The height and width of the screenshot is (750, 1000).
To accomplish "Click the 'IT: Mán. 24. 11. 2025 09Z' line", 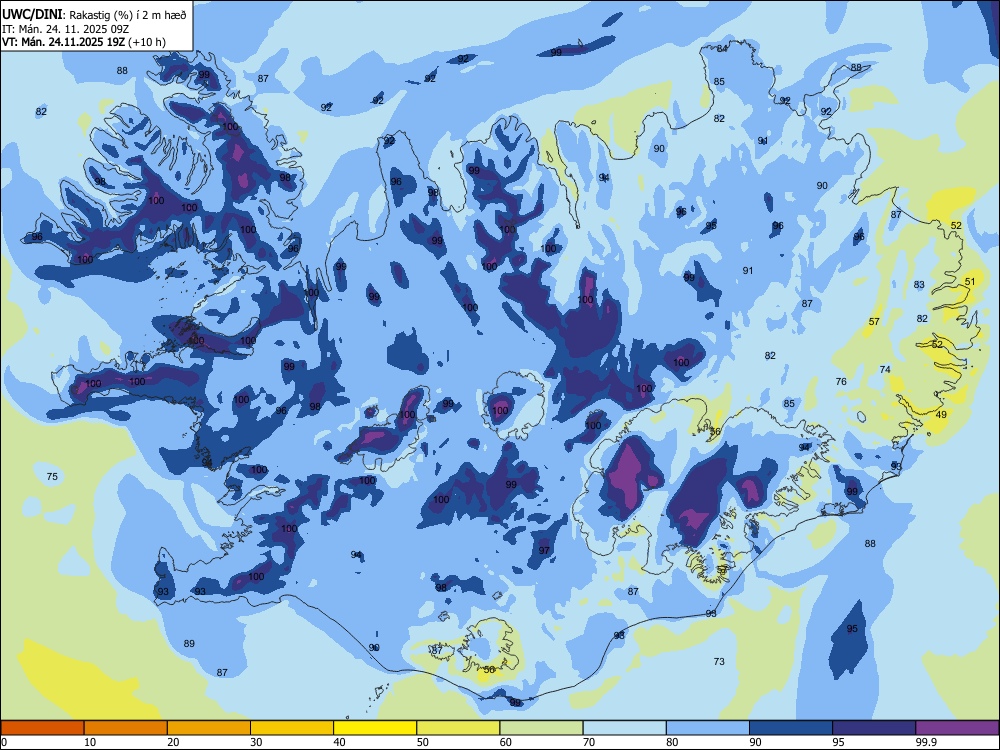I will click(x=67, y=29).
